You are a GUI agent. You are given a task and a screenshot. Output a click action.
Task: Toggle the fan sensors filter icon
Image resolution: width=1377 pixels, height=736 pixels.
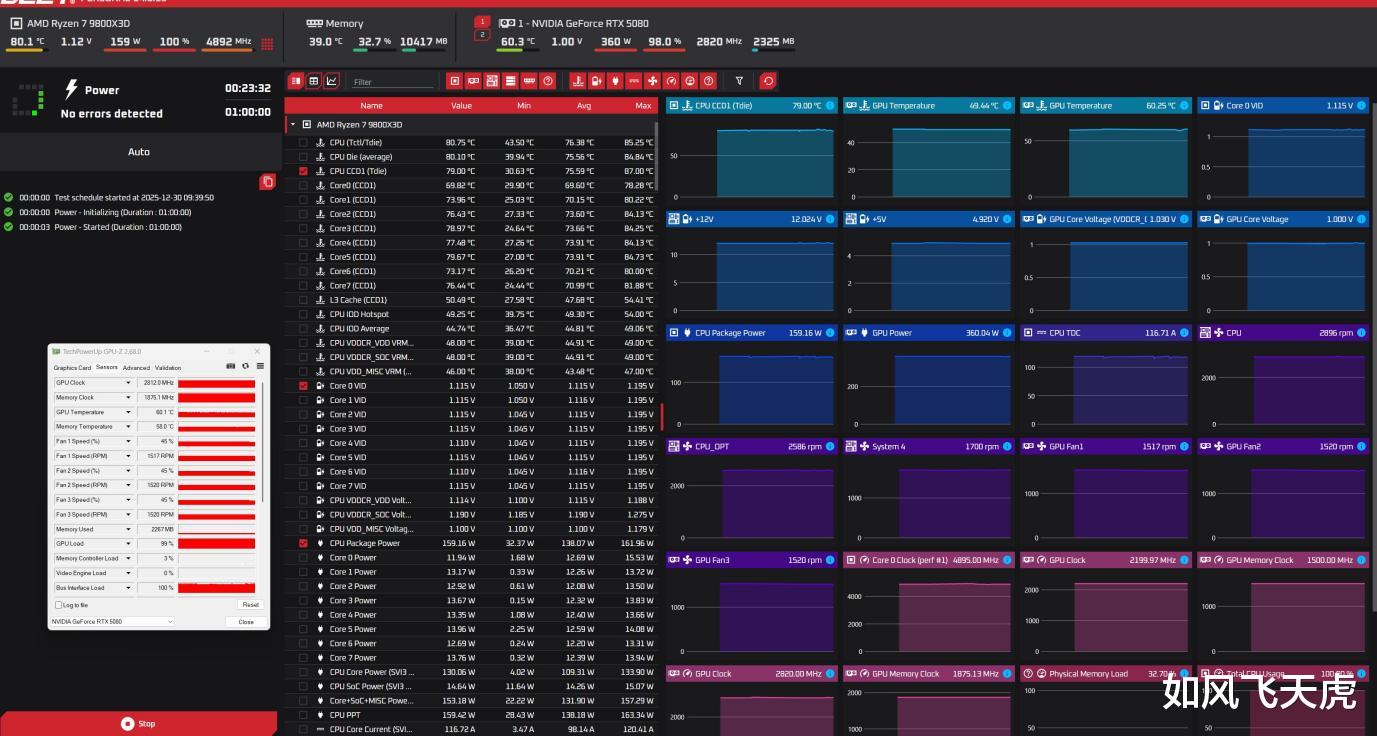pos(653,81)
